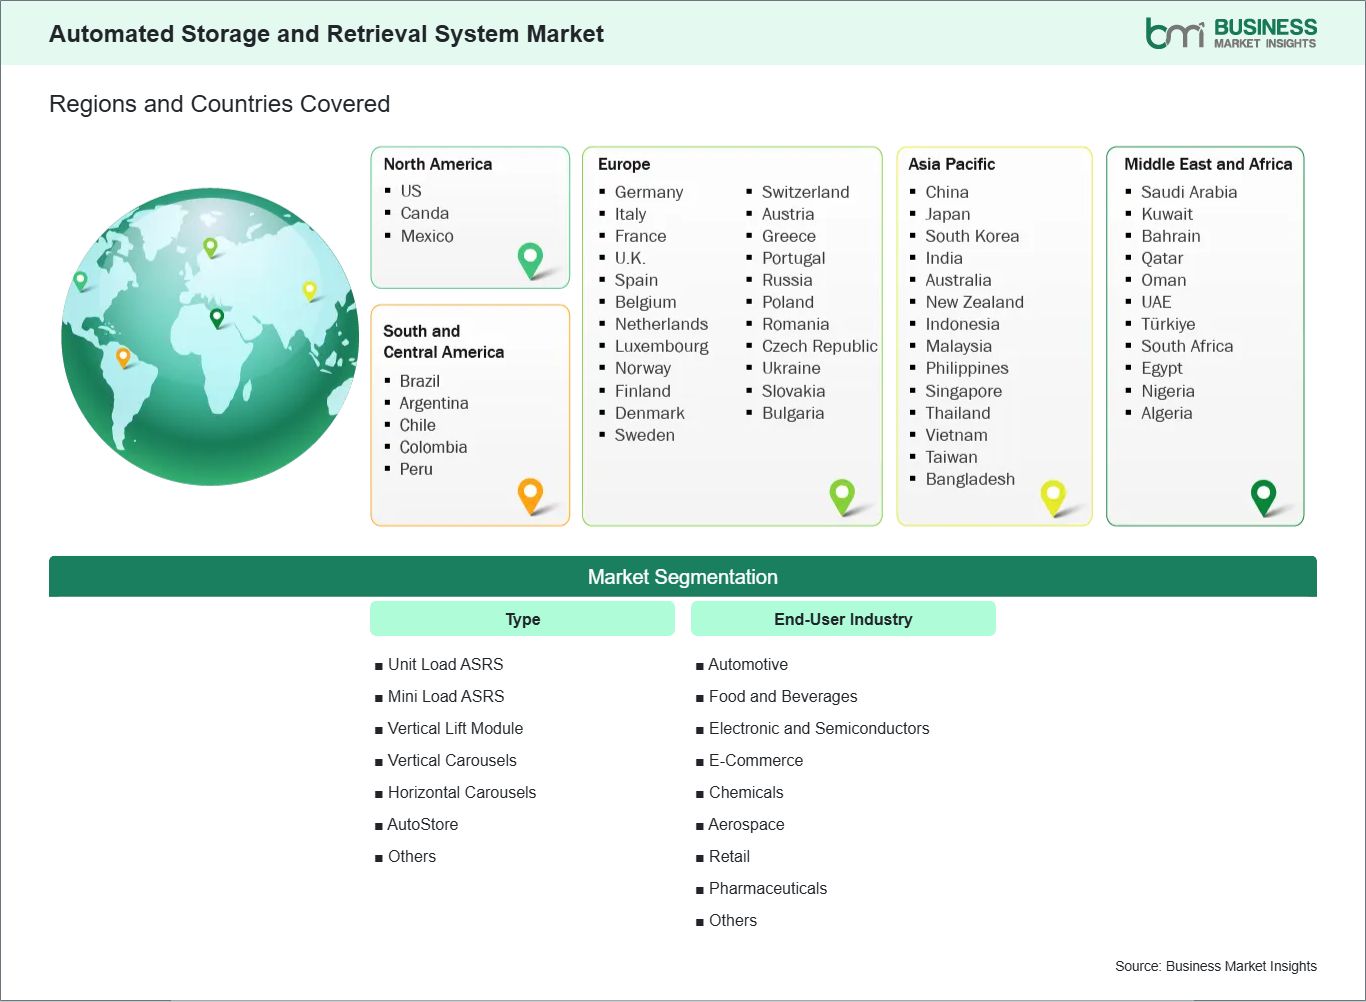1366x1002 pixels.
Task: Click the dark green Middle East and Africa pin
Action: 1264,494
